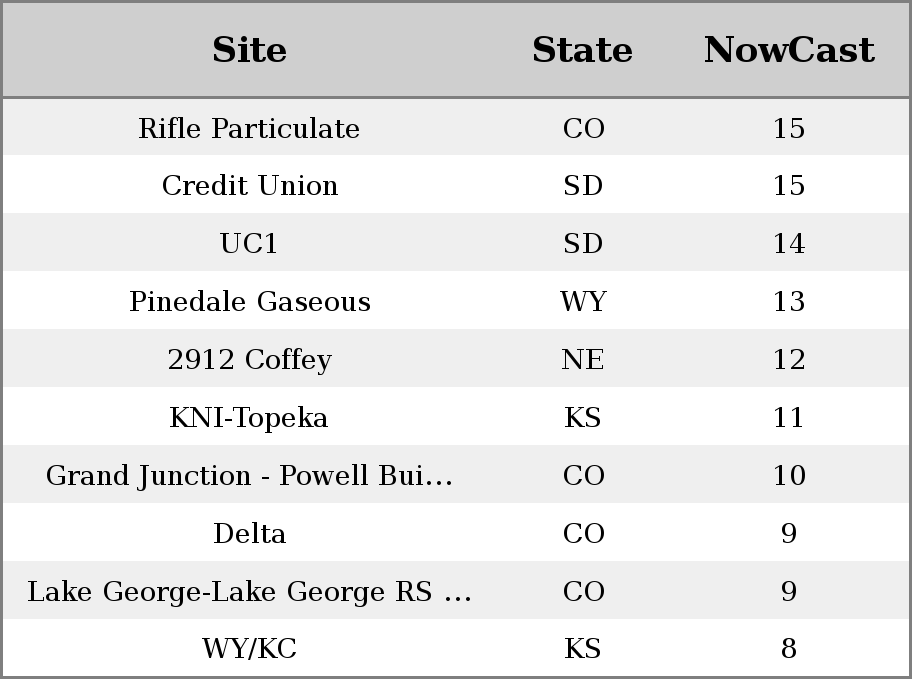The width and height of the screenshot is (912, 679).
Task: Sort table by Site column header
Action: point(249,50)
